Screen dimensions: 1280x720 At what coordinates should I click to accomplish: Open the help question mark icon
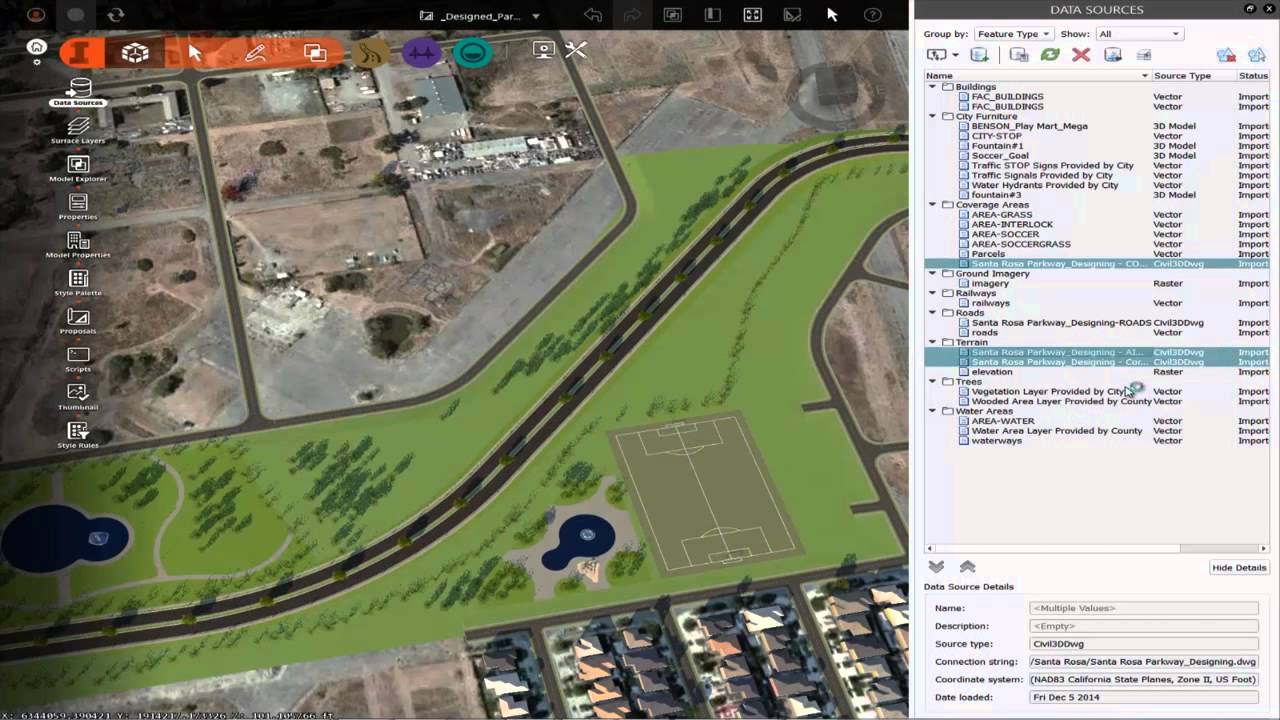[x=872, y=15]
